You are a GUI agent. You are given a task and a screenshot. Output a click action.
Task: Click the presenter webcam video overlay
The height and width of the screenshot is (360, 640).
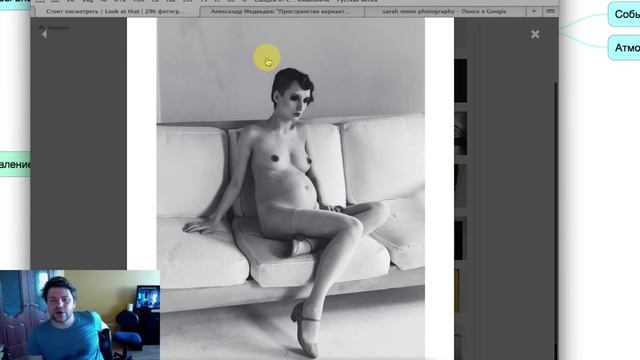pyautogui.click(x=80, y=315)
